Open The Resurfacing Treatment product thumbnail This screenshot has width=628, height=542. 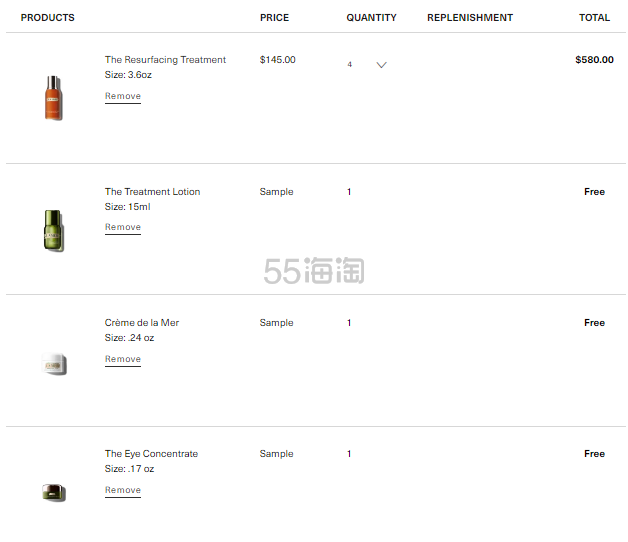click(x=53, y=98)
